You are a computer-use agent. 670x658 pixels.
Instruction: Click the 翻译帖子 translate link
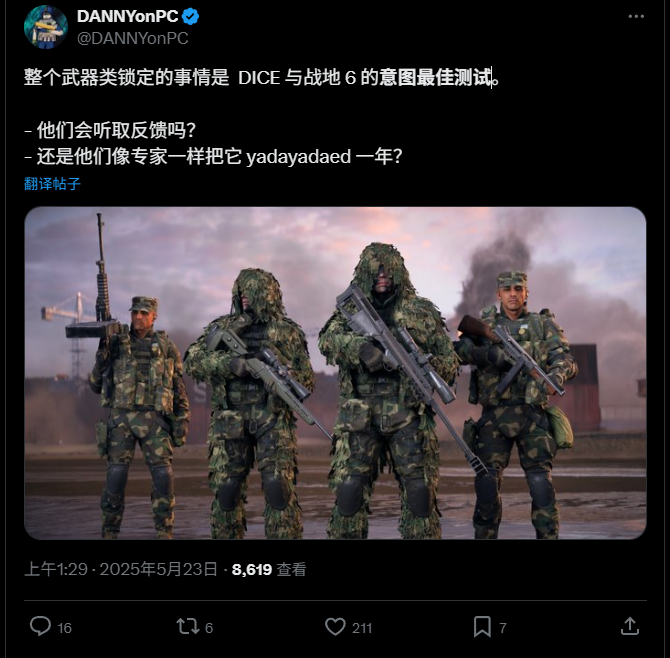click(x=52, y=184)
